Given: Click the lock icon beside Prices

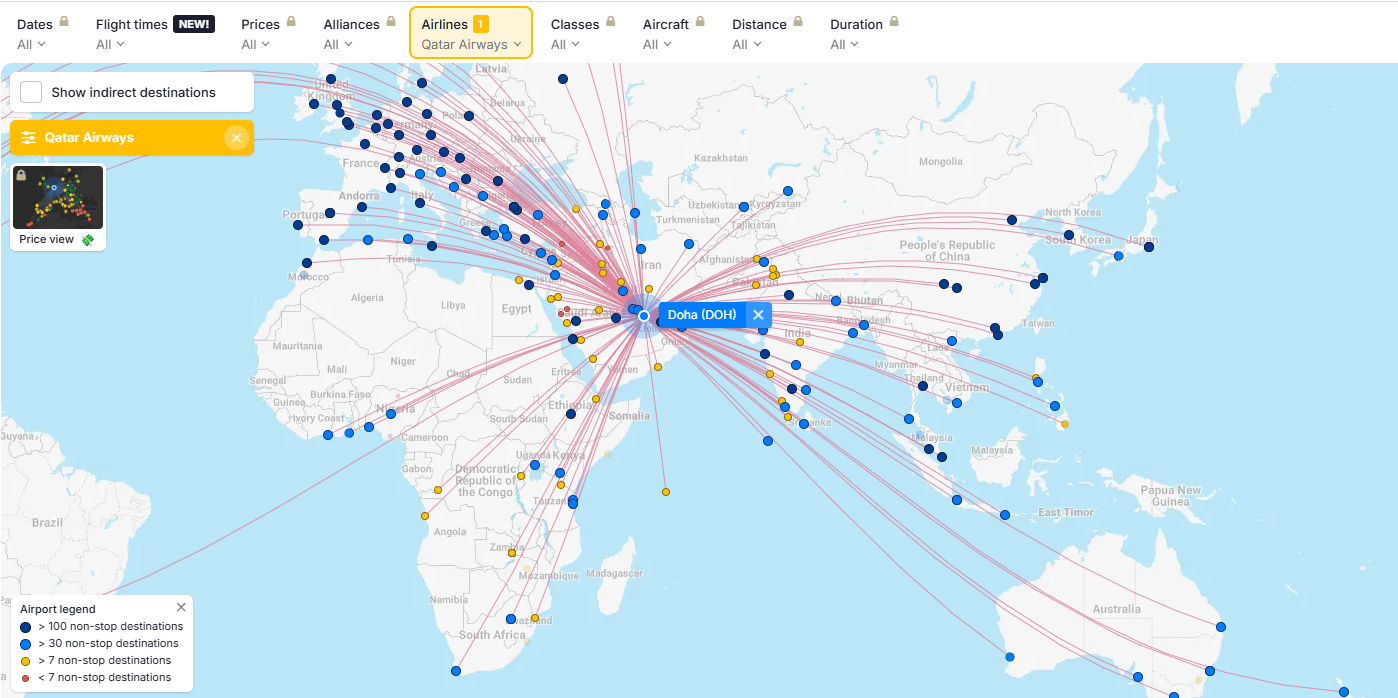Looking at the screenshot, I should pyautogui.click(x=291, y=22).
